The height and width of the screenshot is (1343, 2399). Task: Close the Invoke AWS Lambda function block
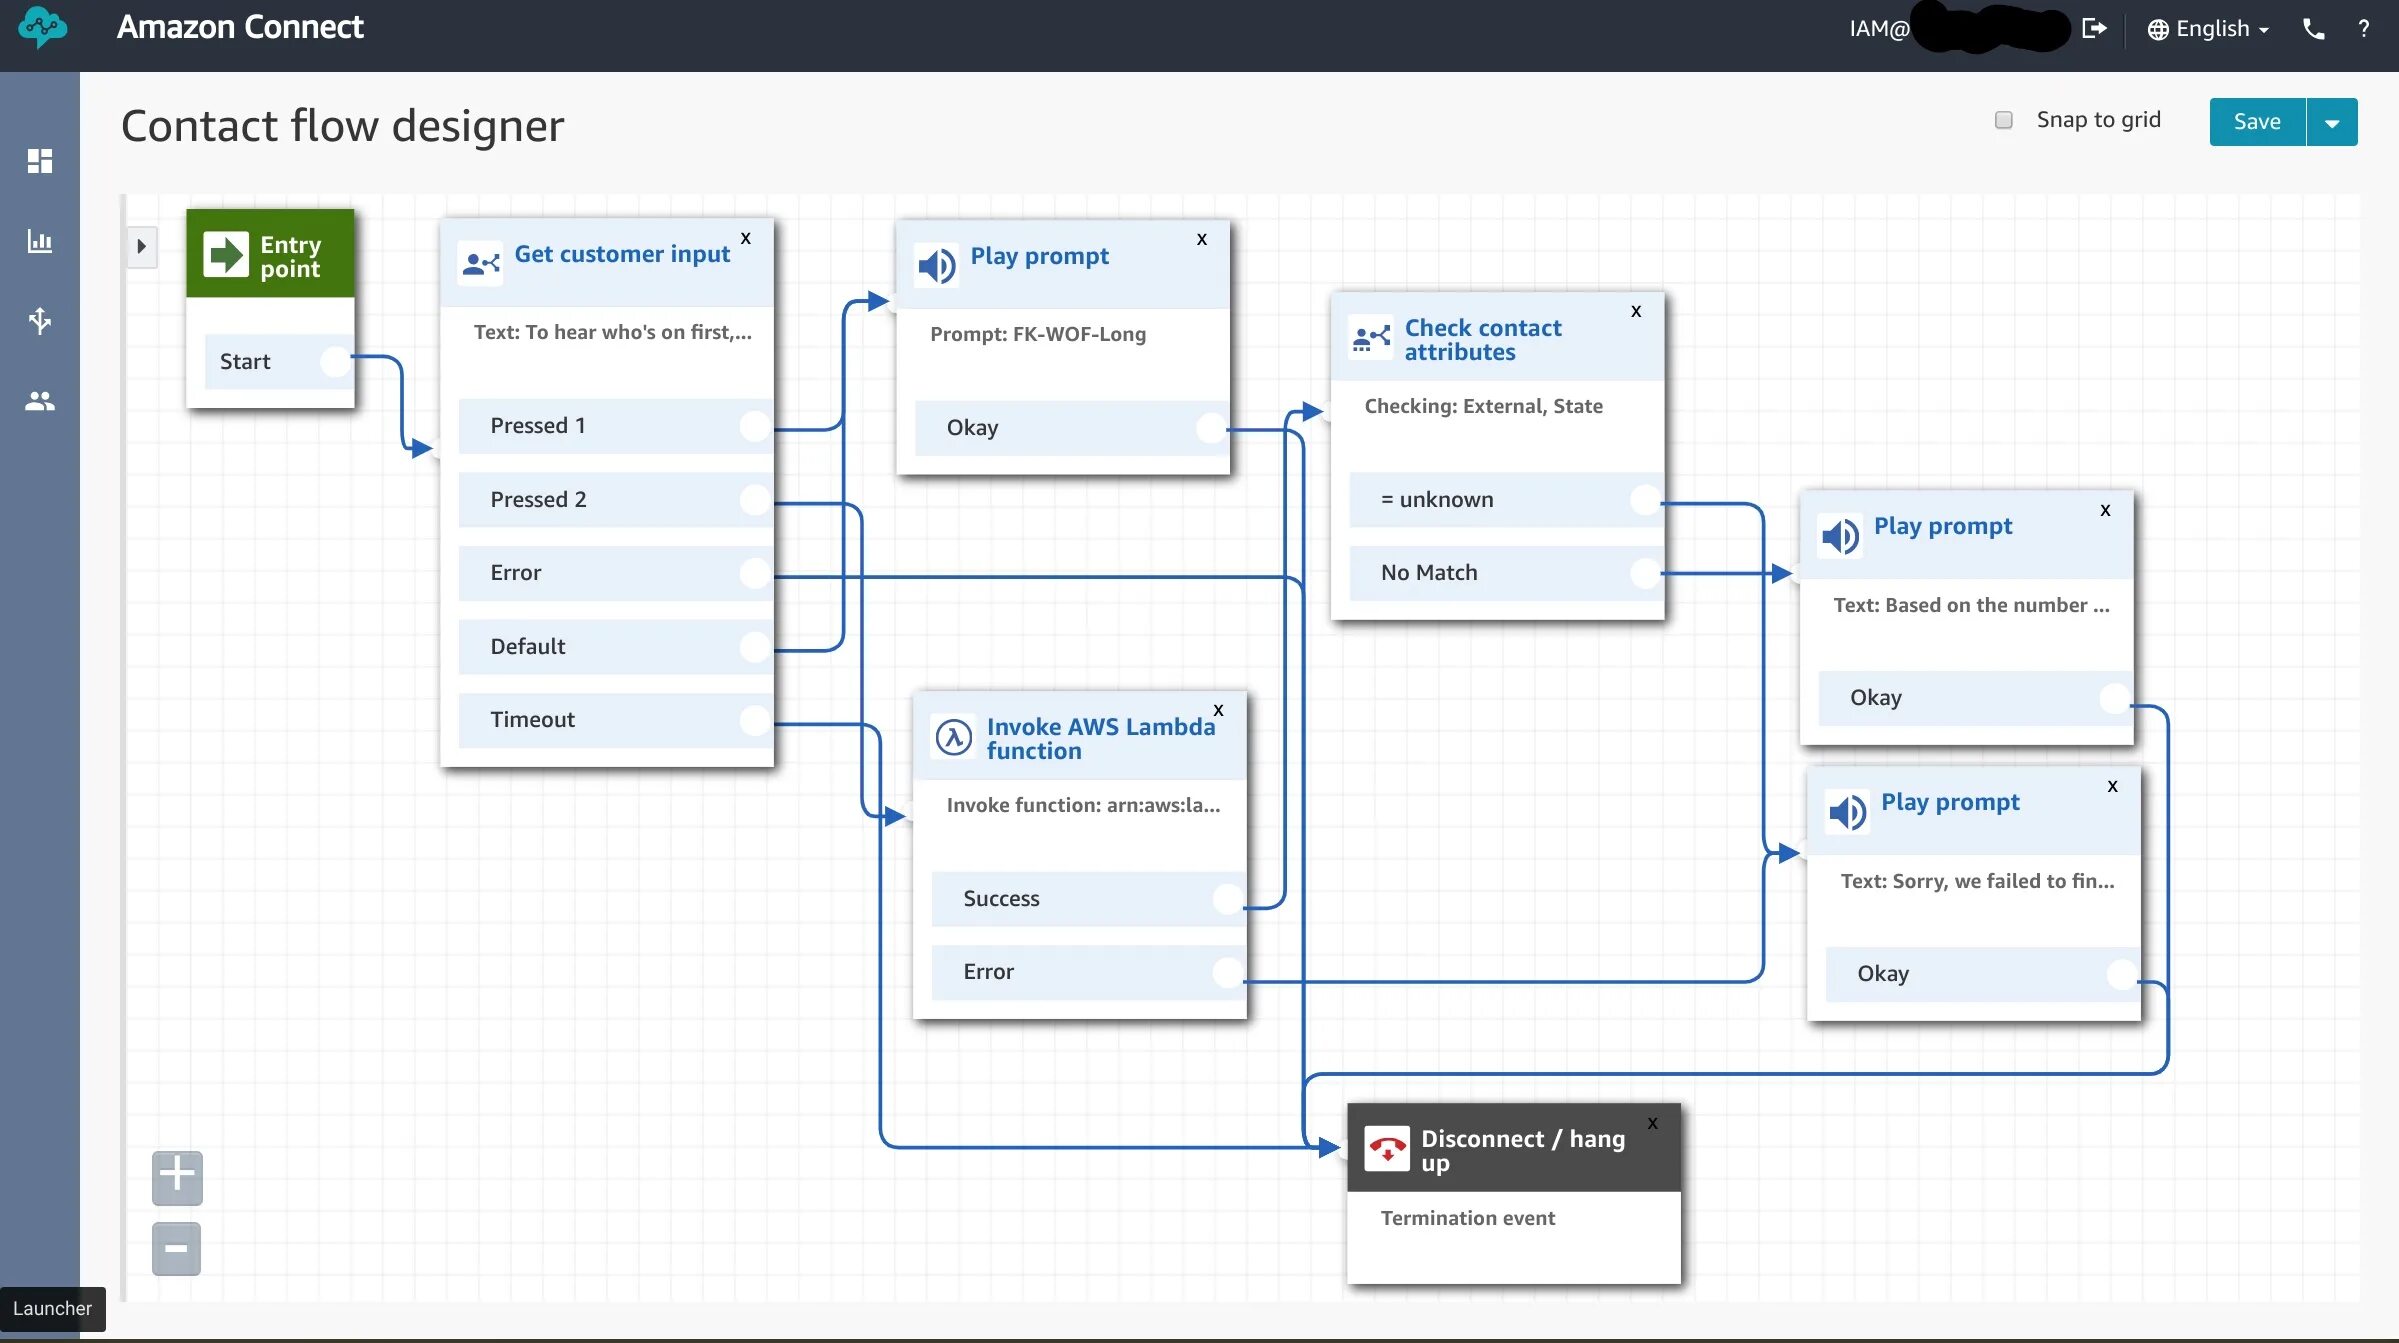point(1218,710)
